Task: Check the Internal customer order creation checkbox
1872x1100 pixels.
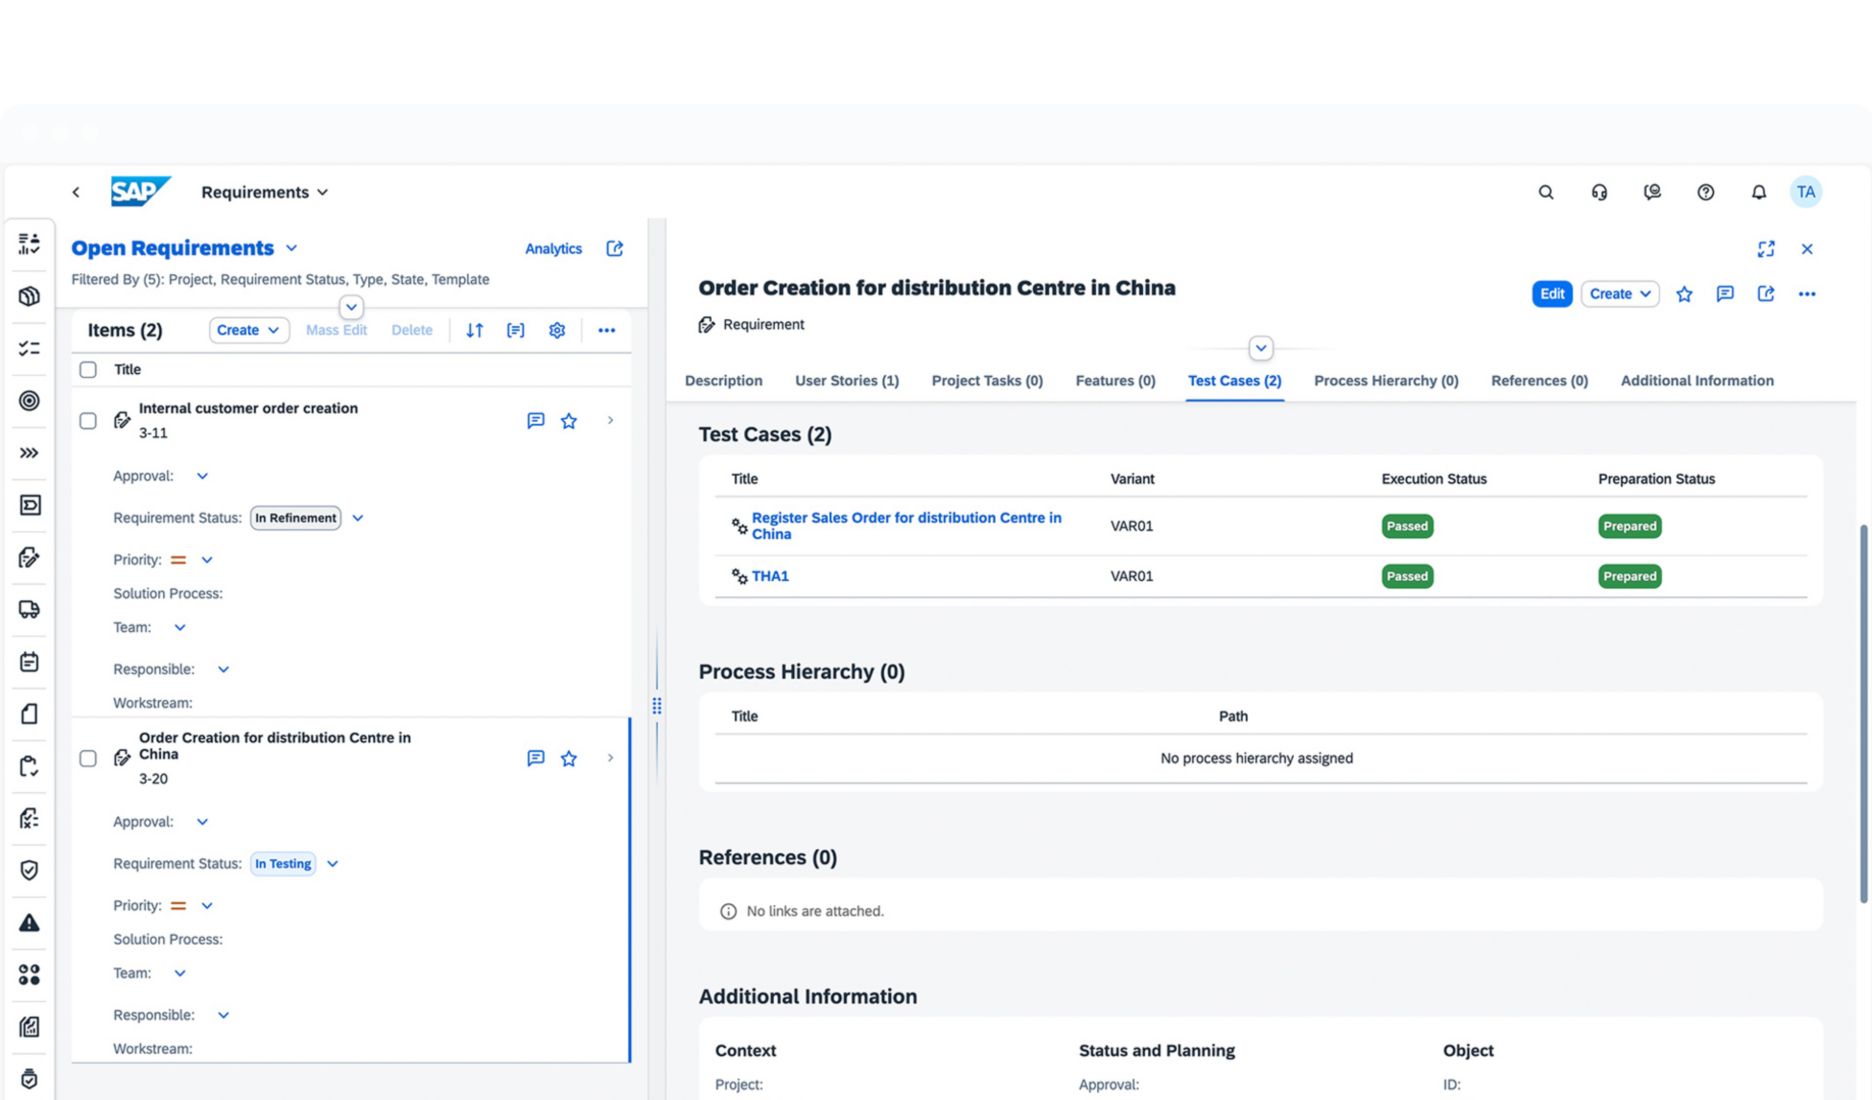Action: [x=88, y=421]
